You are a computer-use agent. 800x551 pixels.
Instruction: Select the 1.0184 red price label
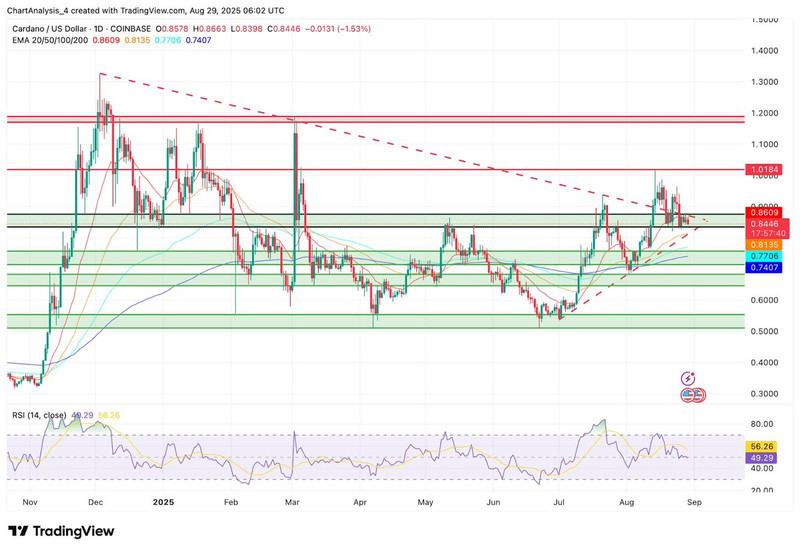pyautogui.click(x=768, y=170)
